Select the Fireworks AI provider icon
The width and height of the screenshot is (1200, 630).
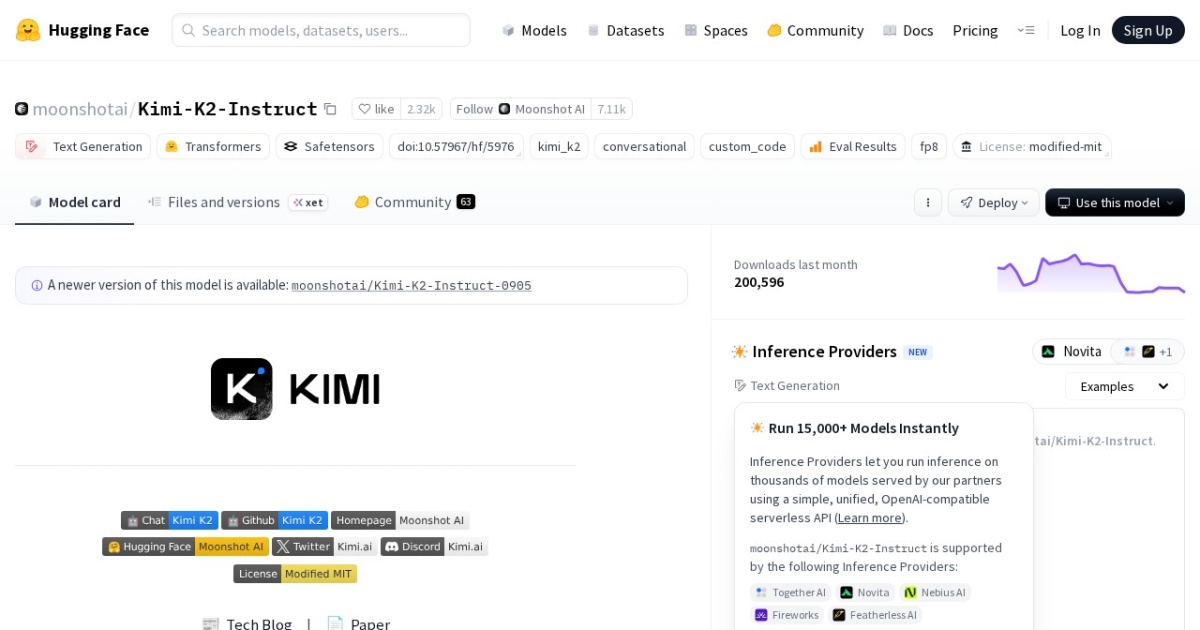click(x=762, y=615)
